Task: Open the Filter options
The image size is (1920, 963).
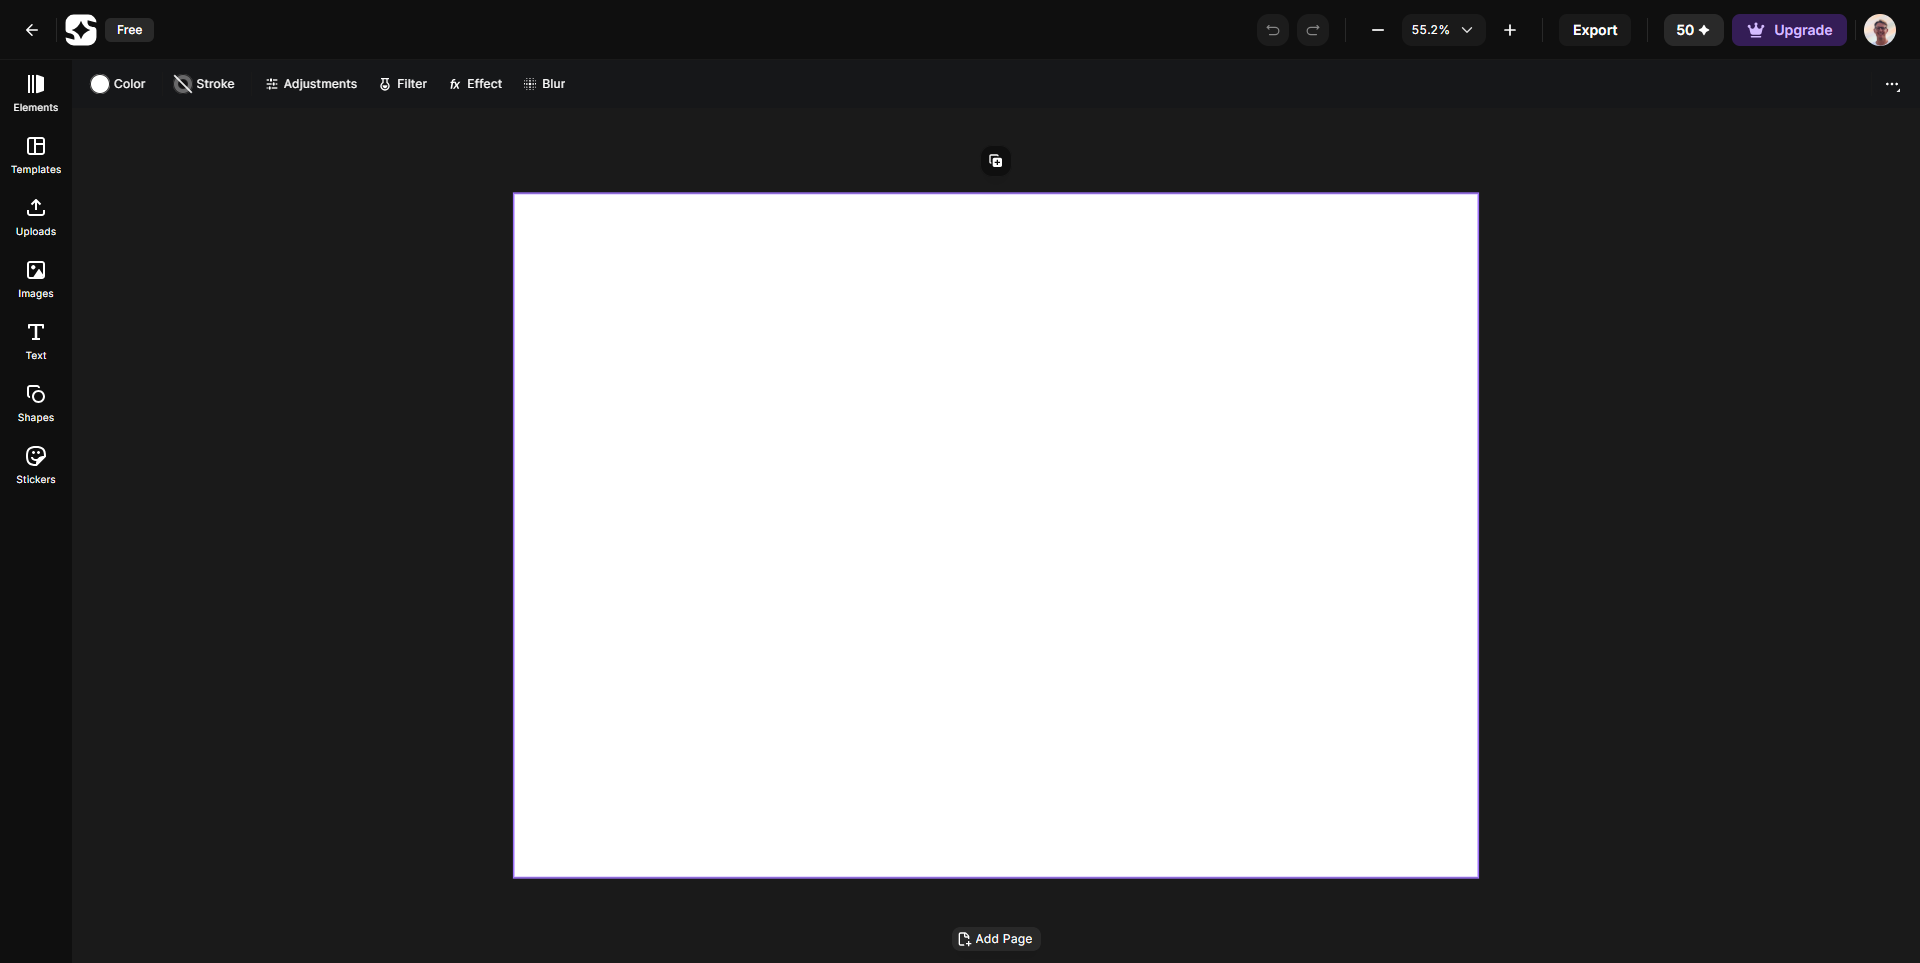Action: (403, 84)
